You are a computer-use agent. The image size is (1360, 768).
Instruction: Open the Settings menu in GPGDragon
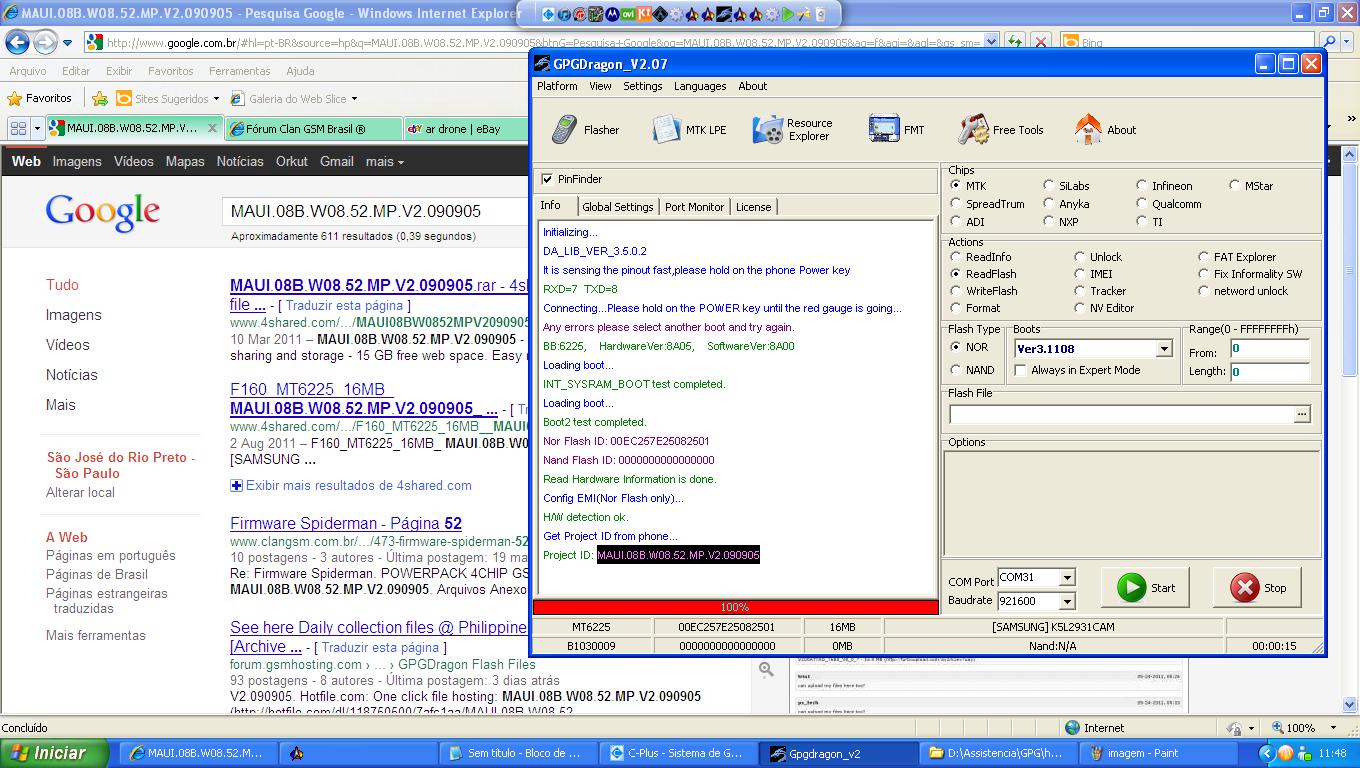pos(643,86)
